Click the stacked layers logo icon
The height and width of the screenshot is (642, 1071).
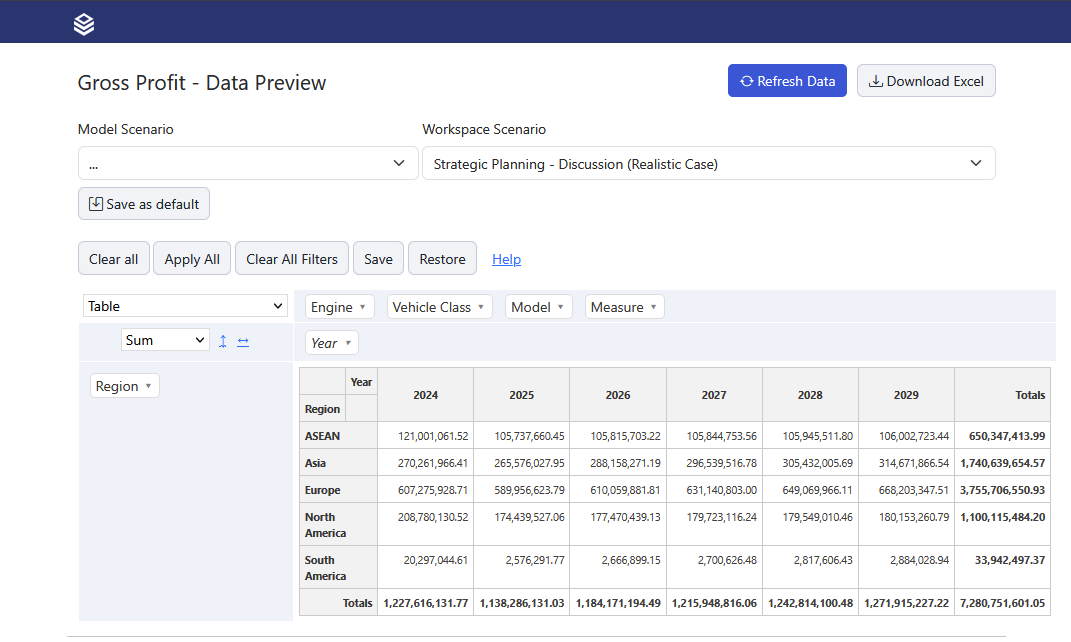click(x=84, y=24)
